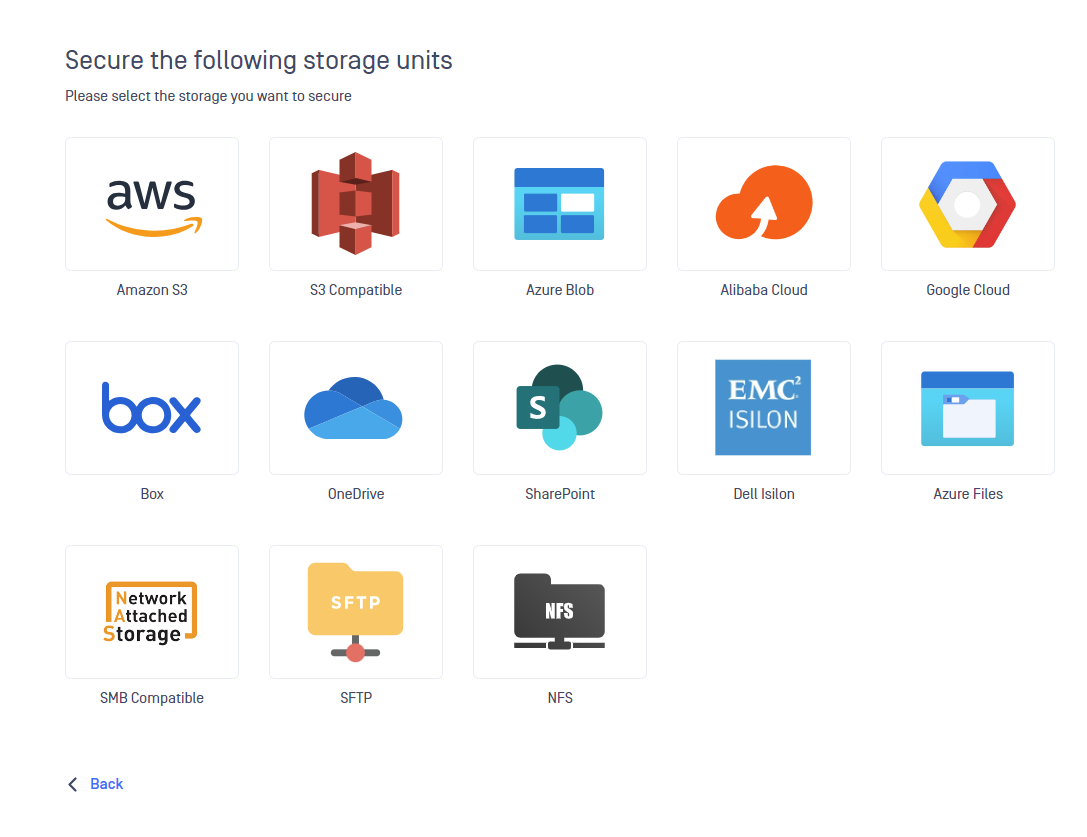Choose the Google Cloud hexagon logo
Screen dimensions: 1087x837
[967, 204]
